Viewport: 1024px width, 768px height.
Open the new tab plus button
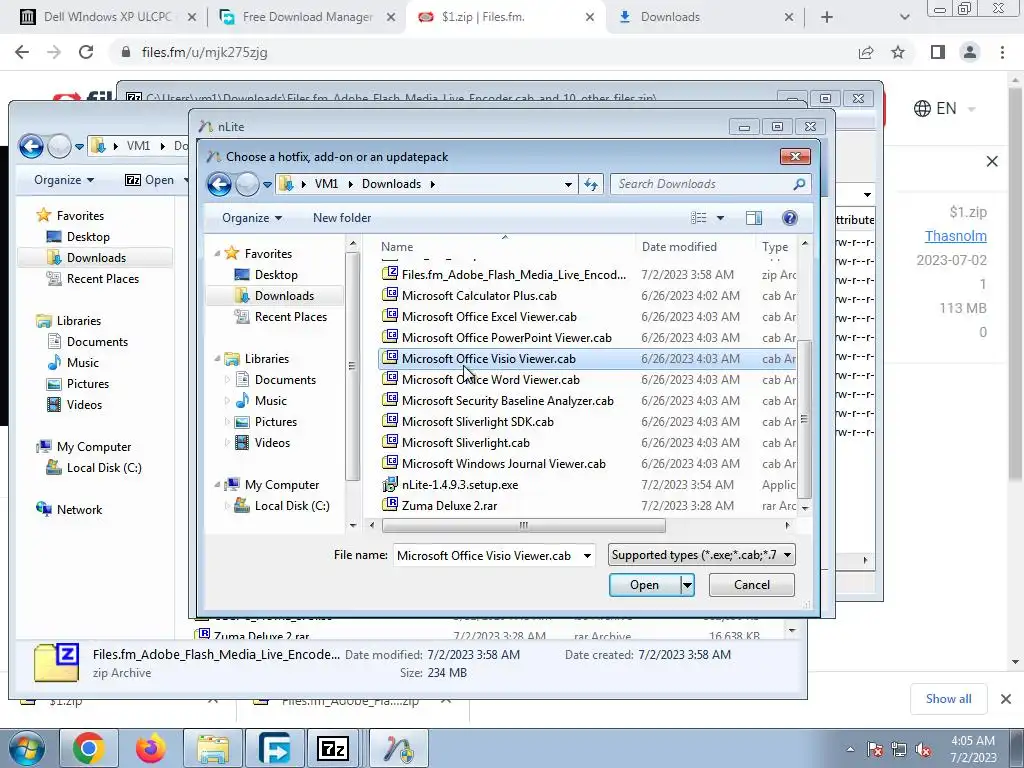coord(827,17)
